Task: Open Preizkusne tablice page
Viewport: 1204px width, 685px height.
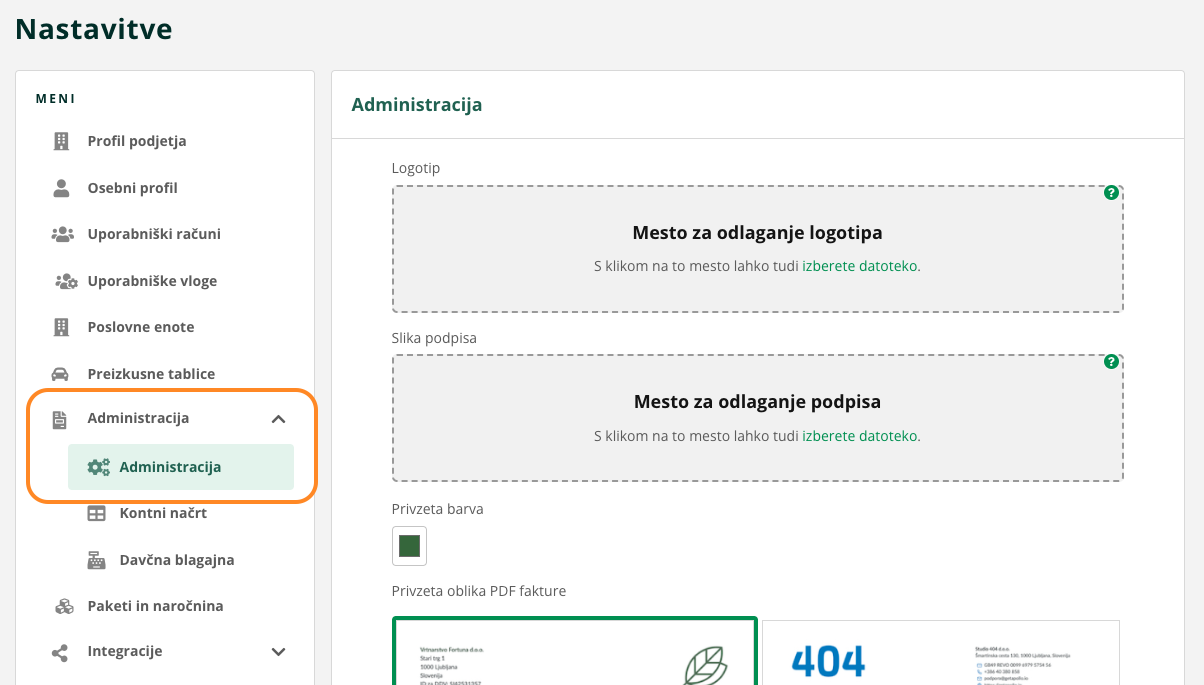Action: pos(151,374)
